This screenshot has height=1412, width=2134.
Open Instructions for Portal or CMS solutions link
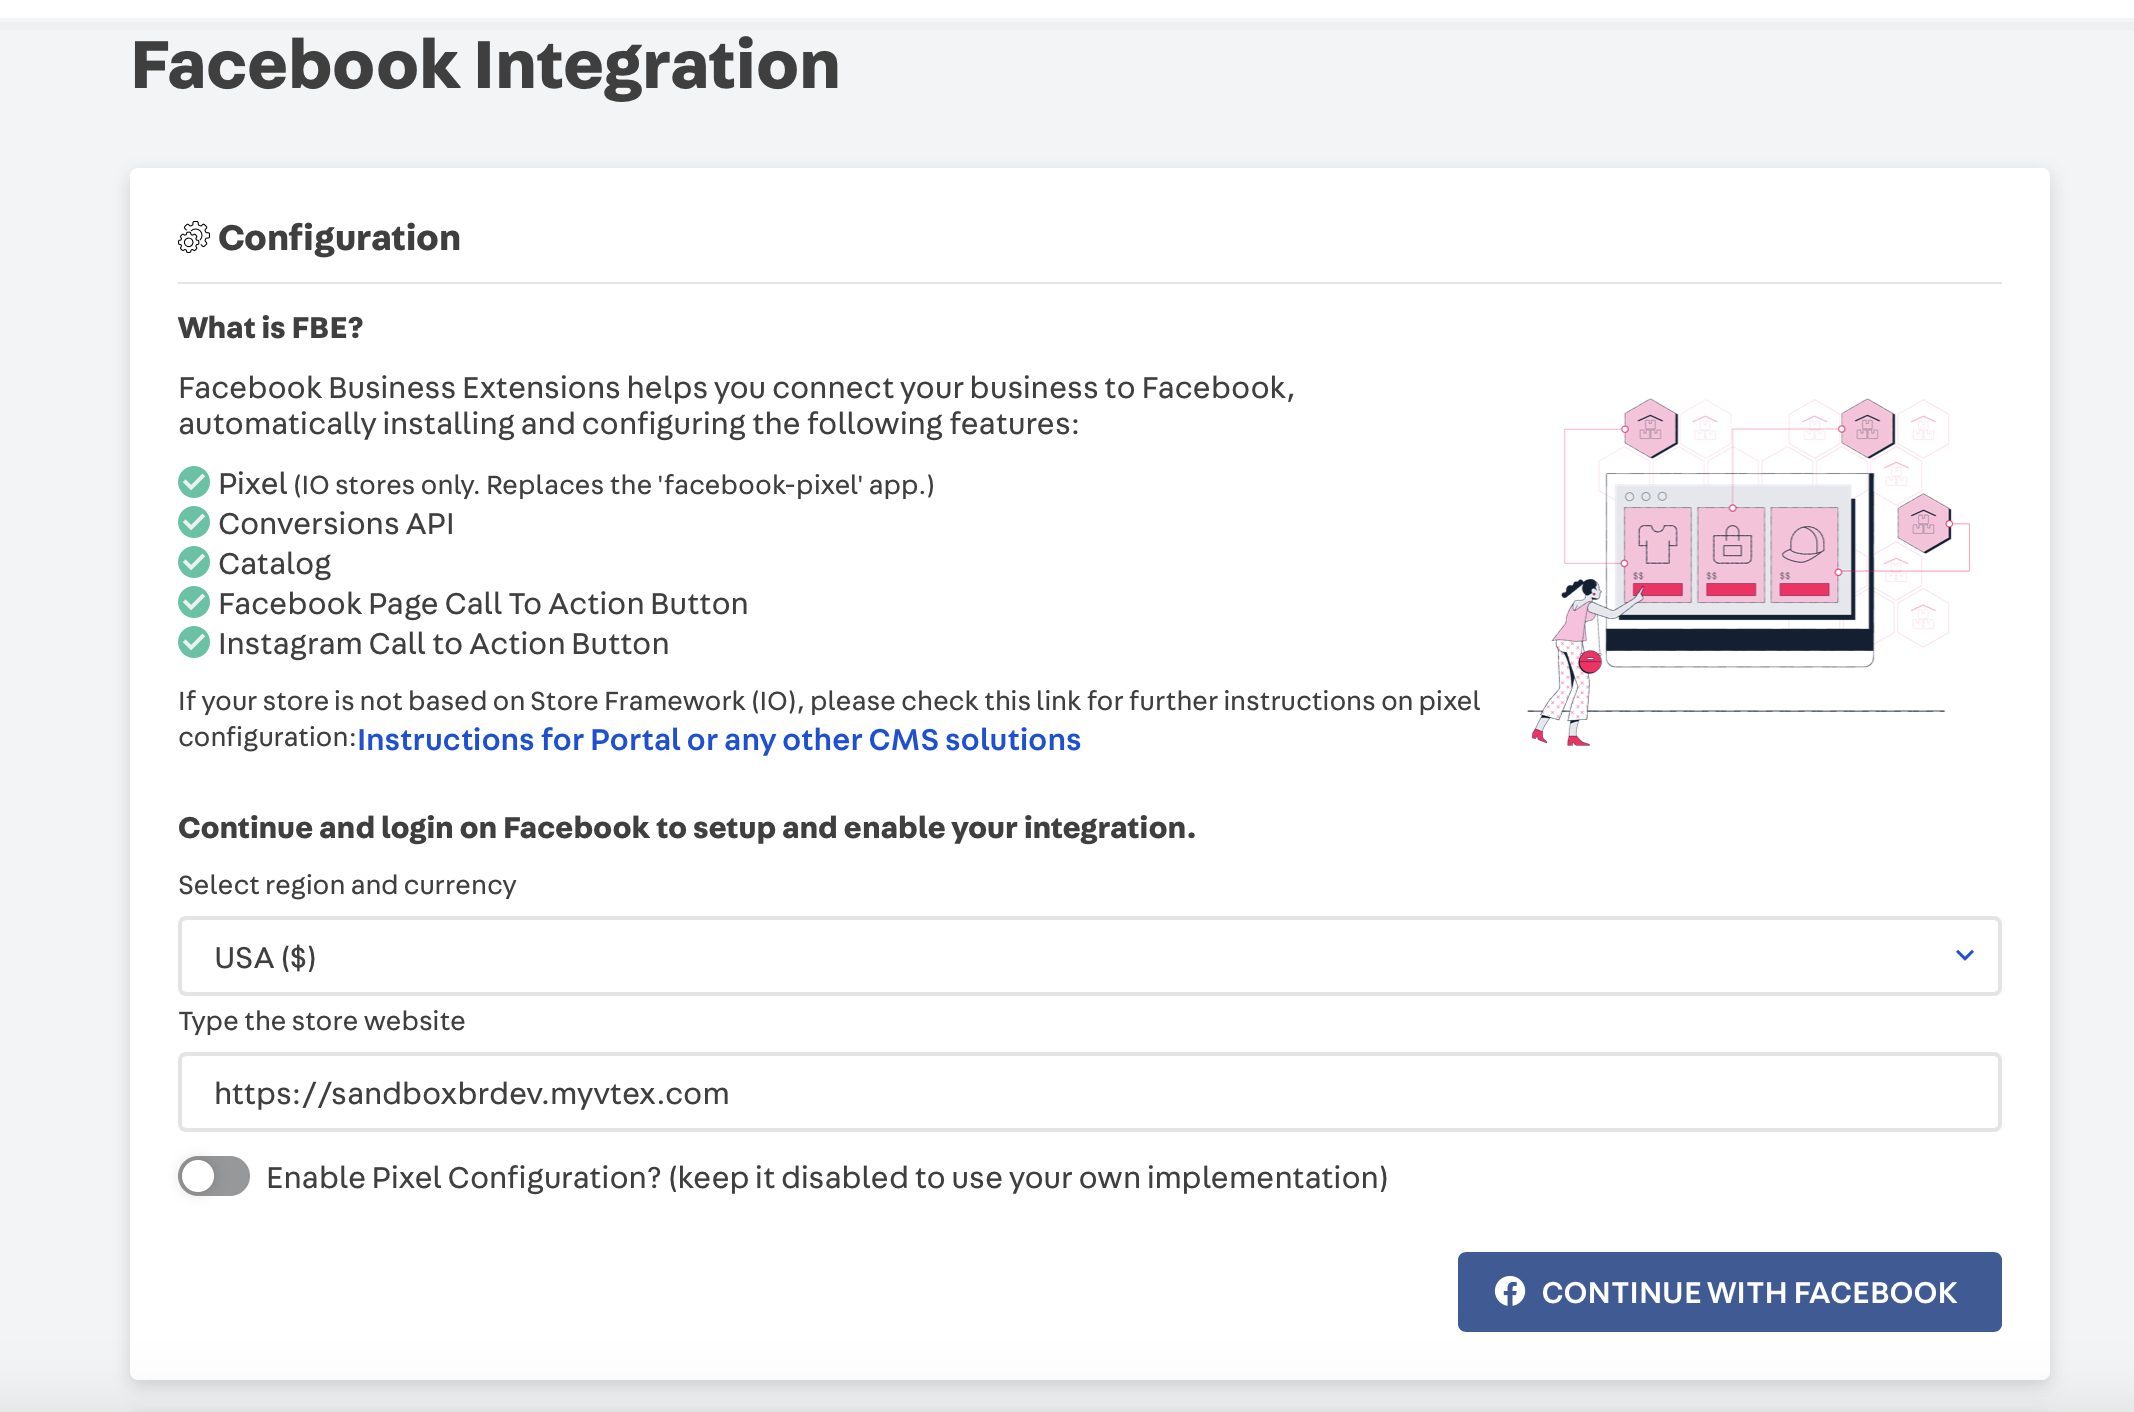(719, 740)
